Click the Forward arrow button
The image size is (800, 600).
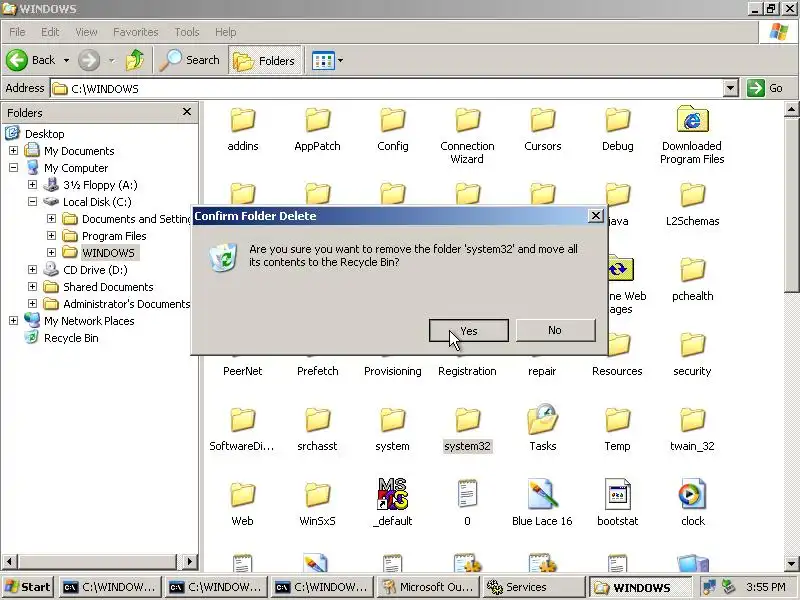[89, 60]
